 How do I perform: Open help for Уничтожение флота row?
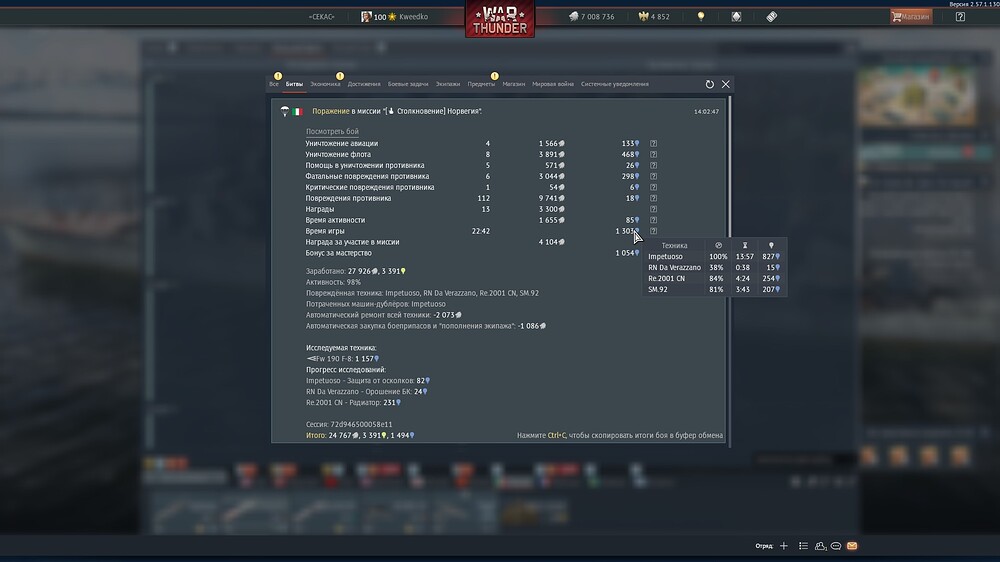[x=653, y=154]
